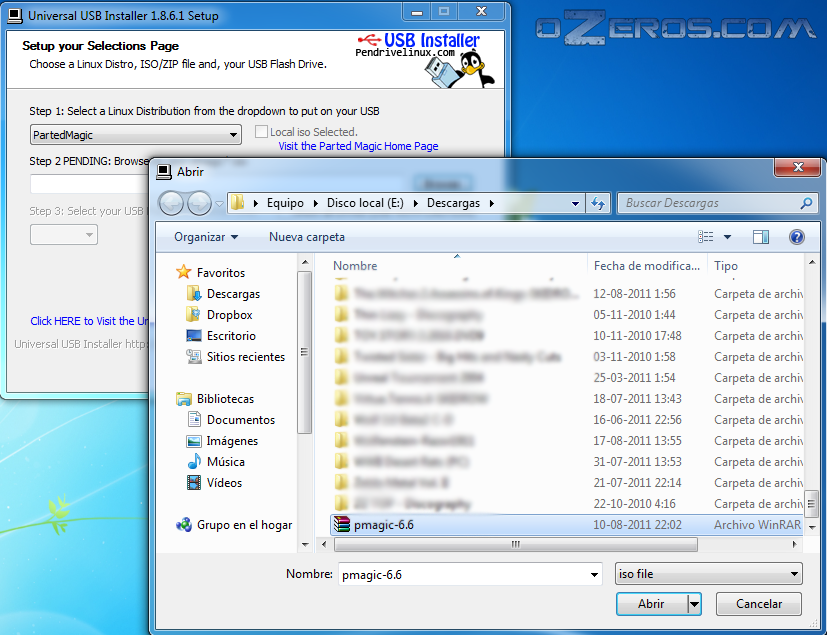Screen dimensions: 827x635
Task: Select the pmagic-6.6 WinRAR archive file
Action: click(x=566, y=525)
